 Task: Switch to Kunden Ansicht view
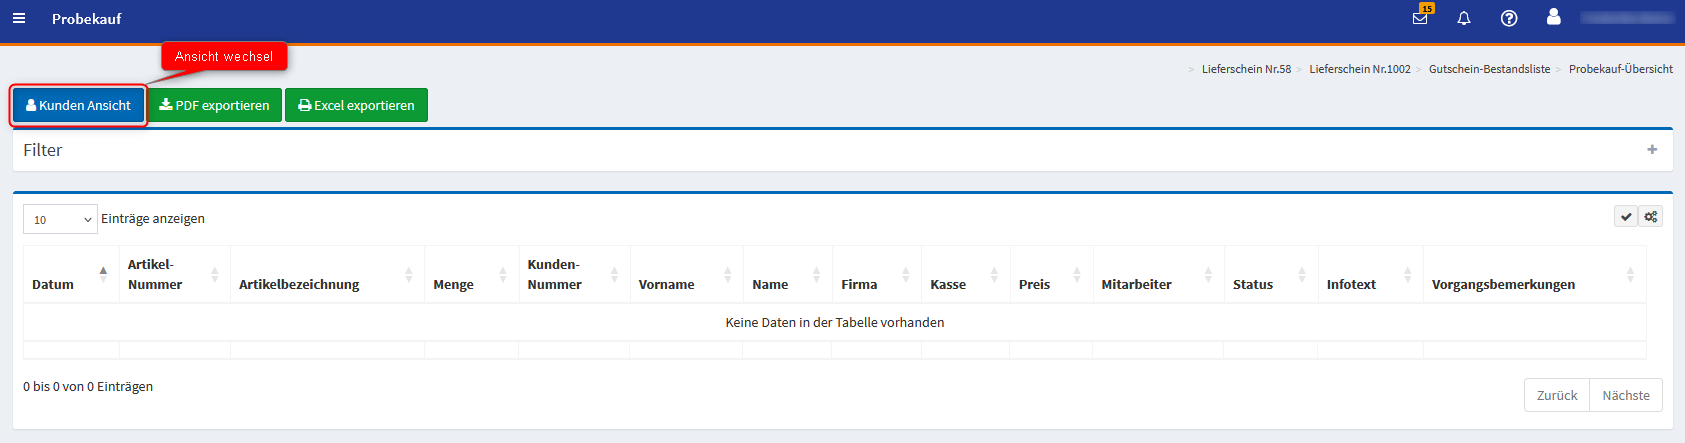78,105
